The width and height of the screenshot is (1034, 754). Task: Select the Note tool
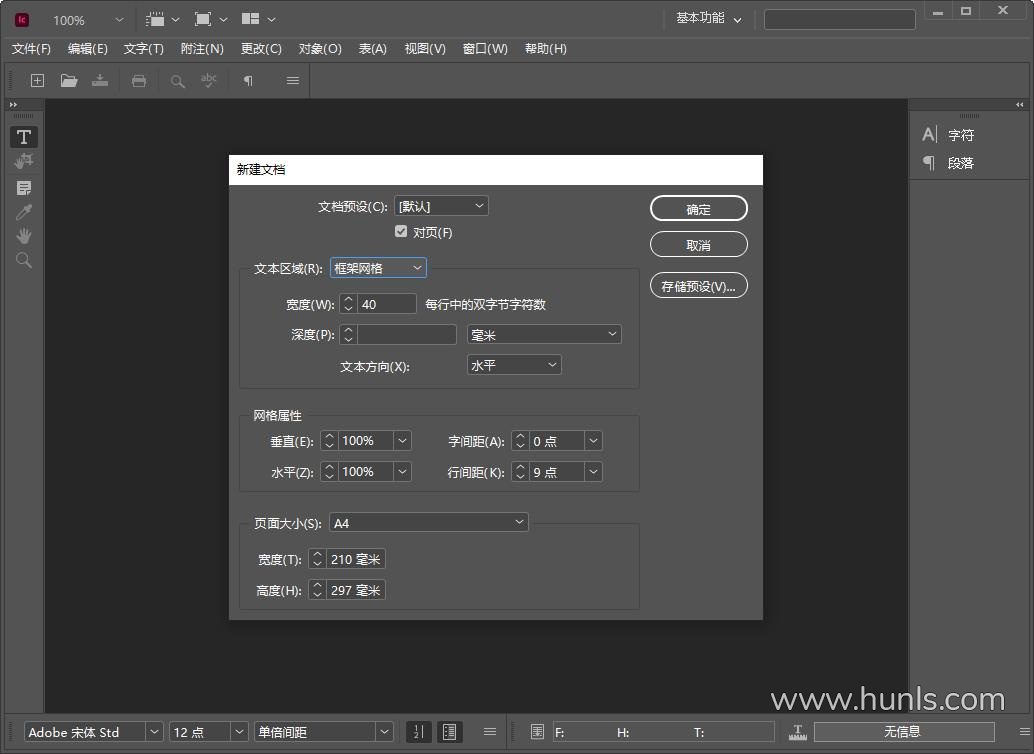(24, 188)
